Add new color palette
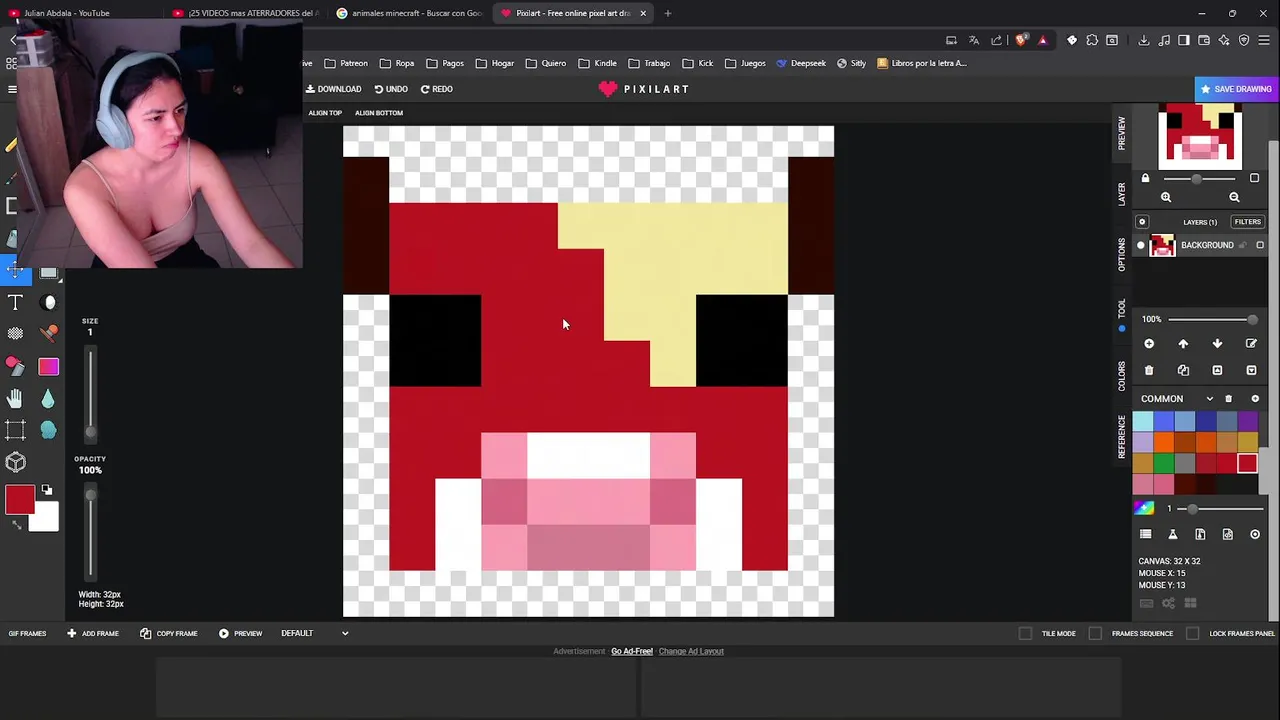Screen dimensions: 1280x720 click(x=1256, y=399)
